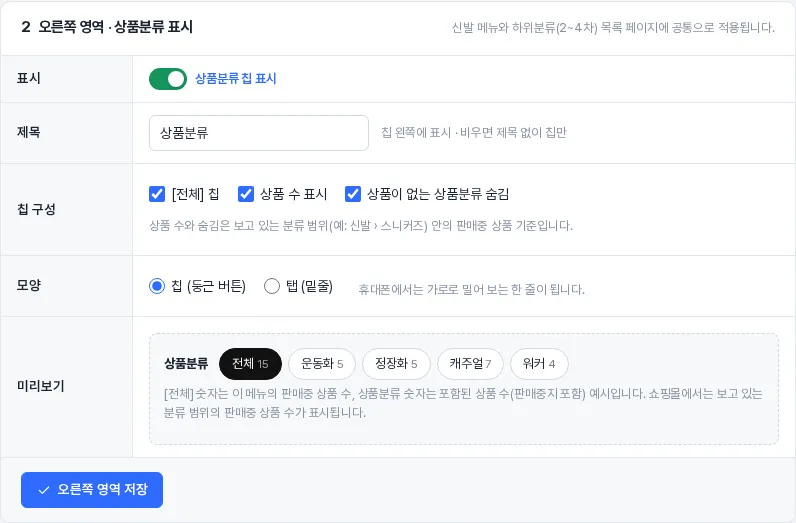Click the 미리보기 row label

(x=41, y=386)
